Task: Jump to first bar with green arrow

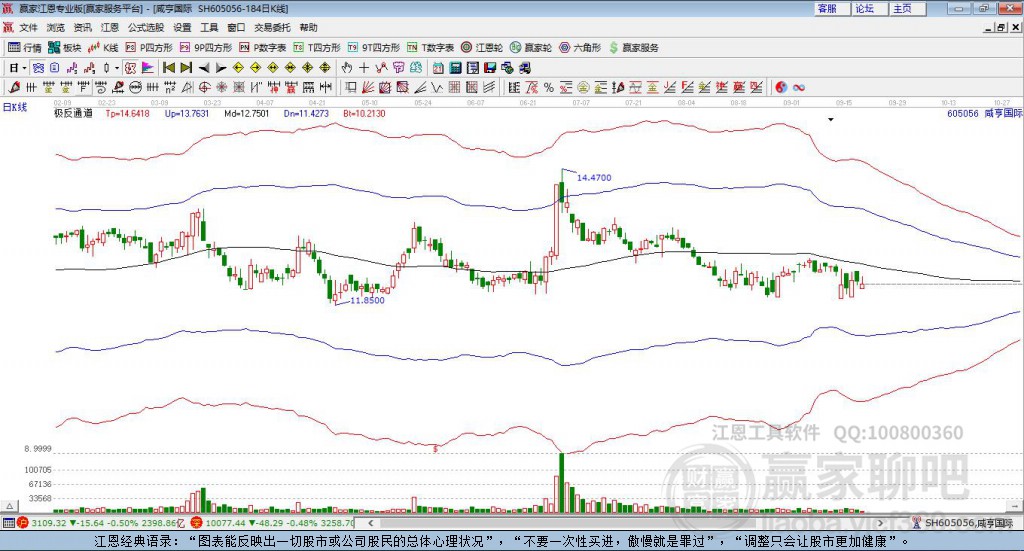Action: [x=169, y=68]
